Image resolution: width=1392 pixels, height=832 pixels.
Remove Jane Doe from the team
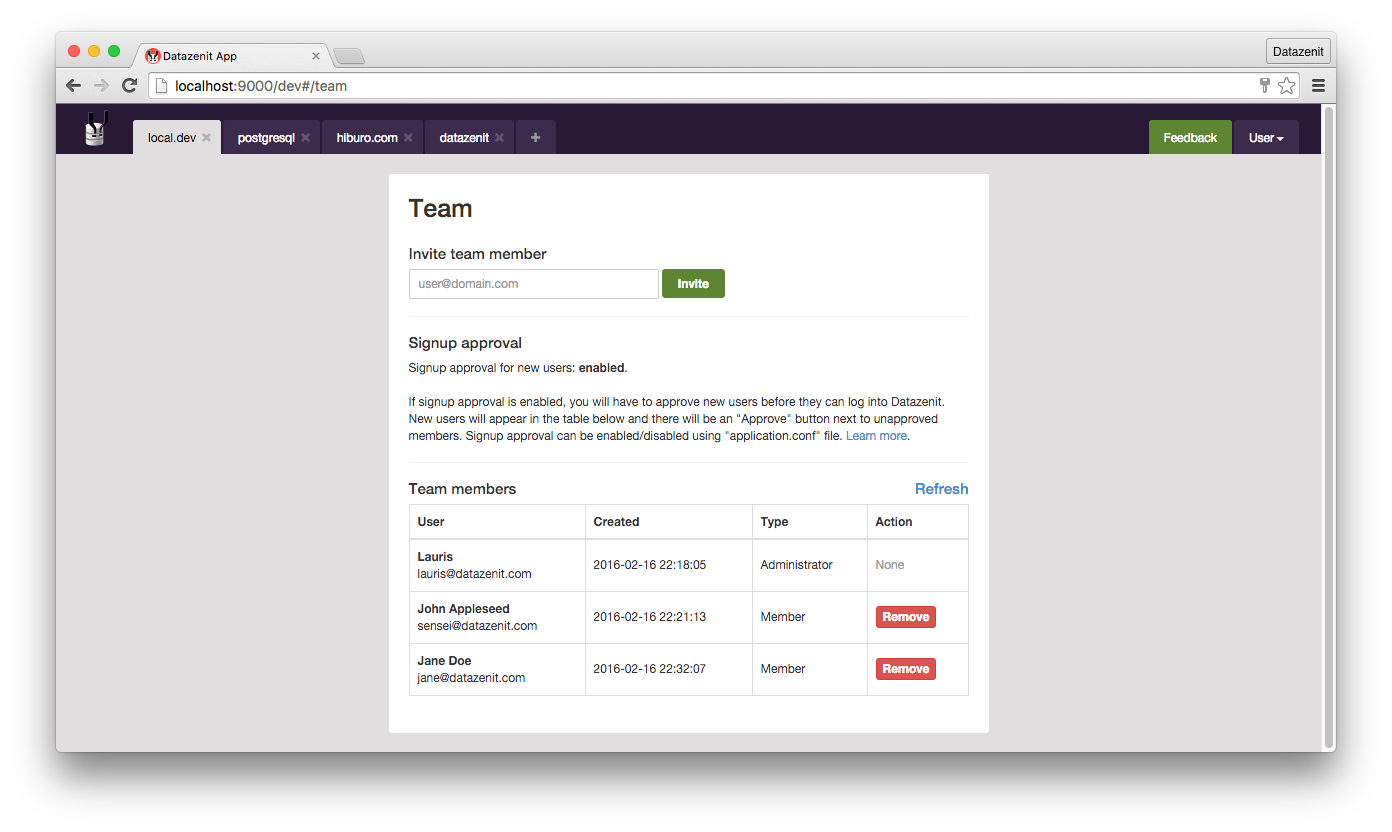click(905, 669)
